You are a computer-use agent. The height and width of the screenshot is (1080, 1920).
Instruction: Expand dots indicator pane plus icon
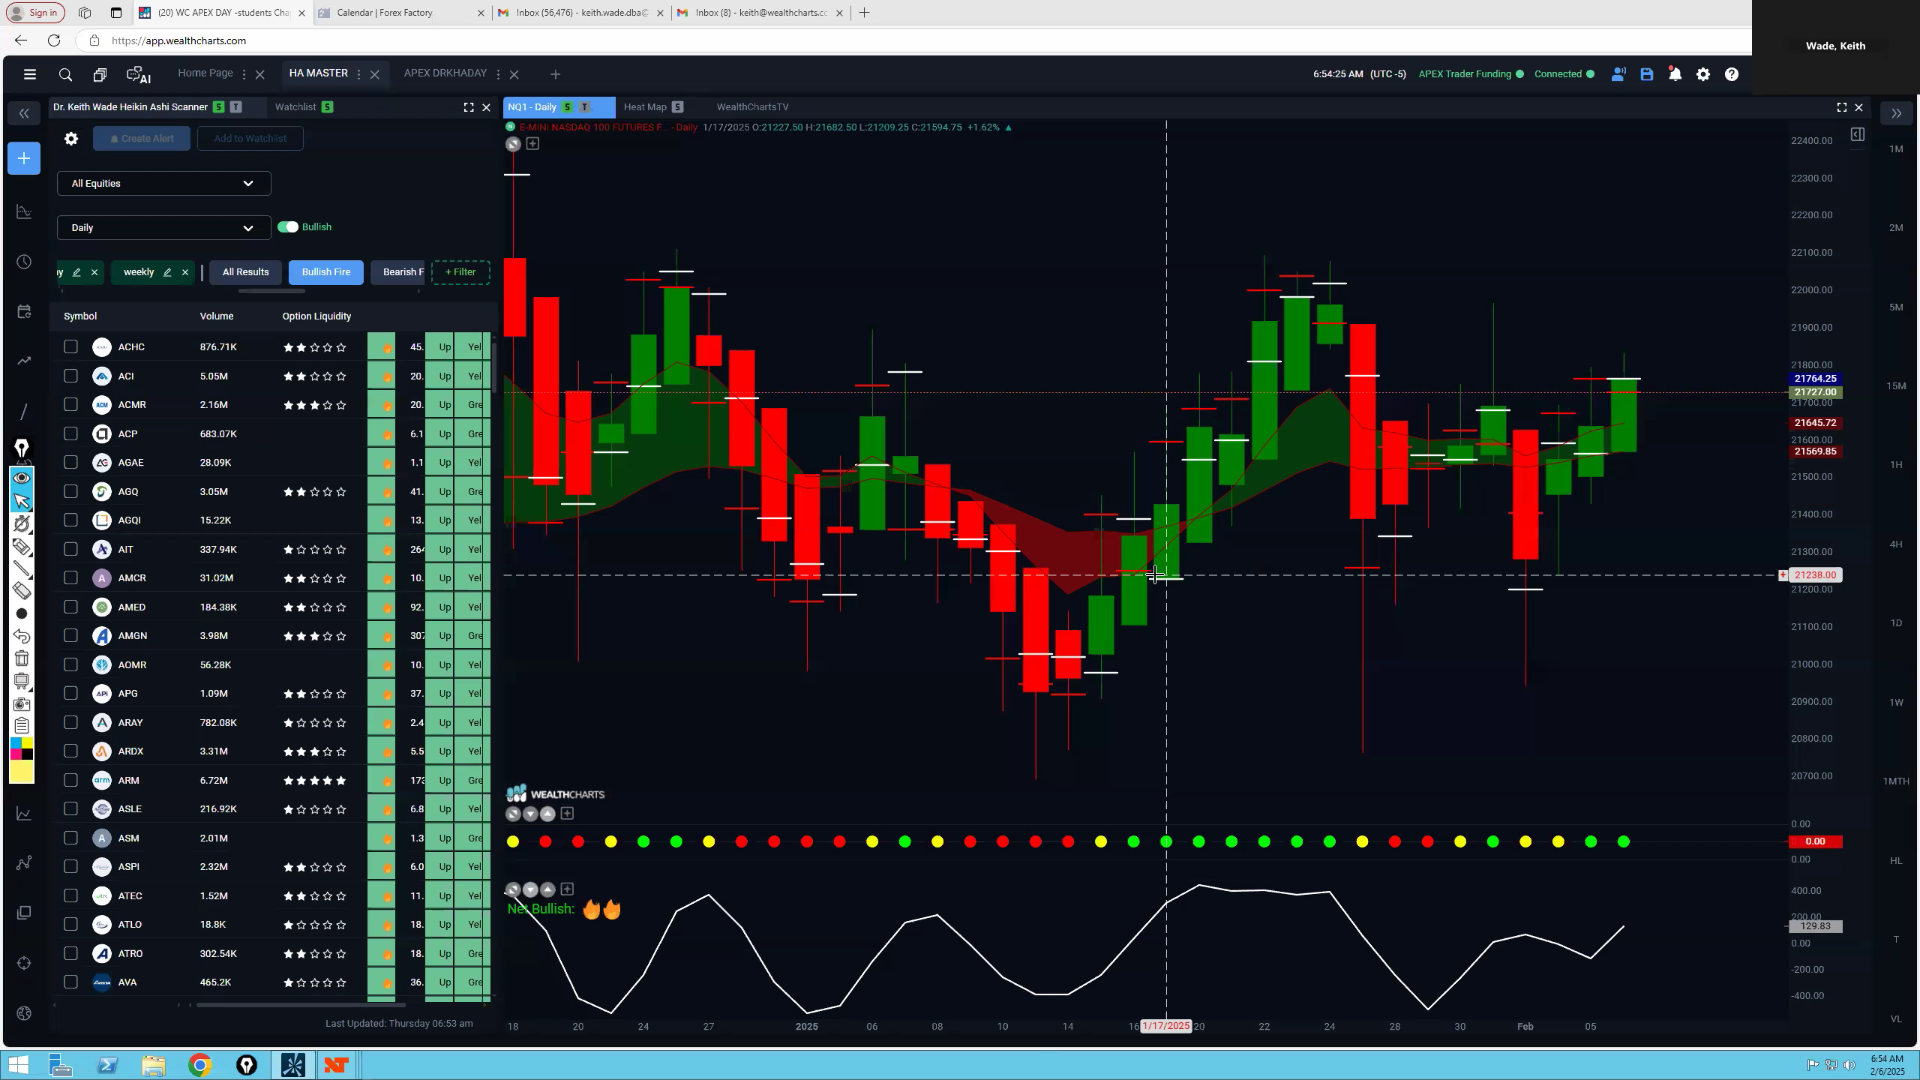[567, 814]
